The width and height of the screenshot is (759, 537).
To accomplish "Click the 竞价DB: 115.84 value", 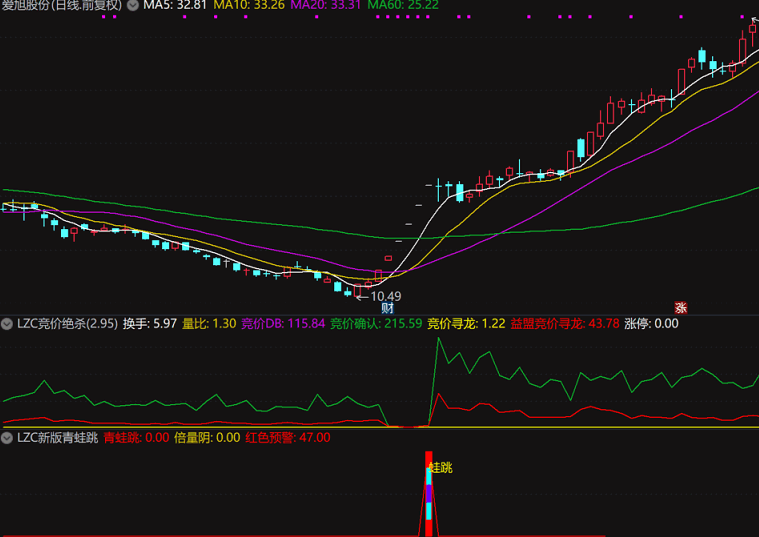I will coord(283,324).
